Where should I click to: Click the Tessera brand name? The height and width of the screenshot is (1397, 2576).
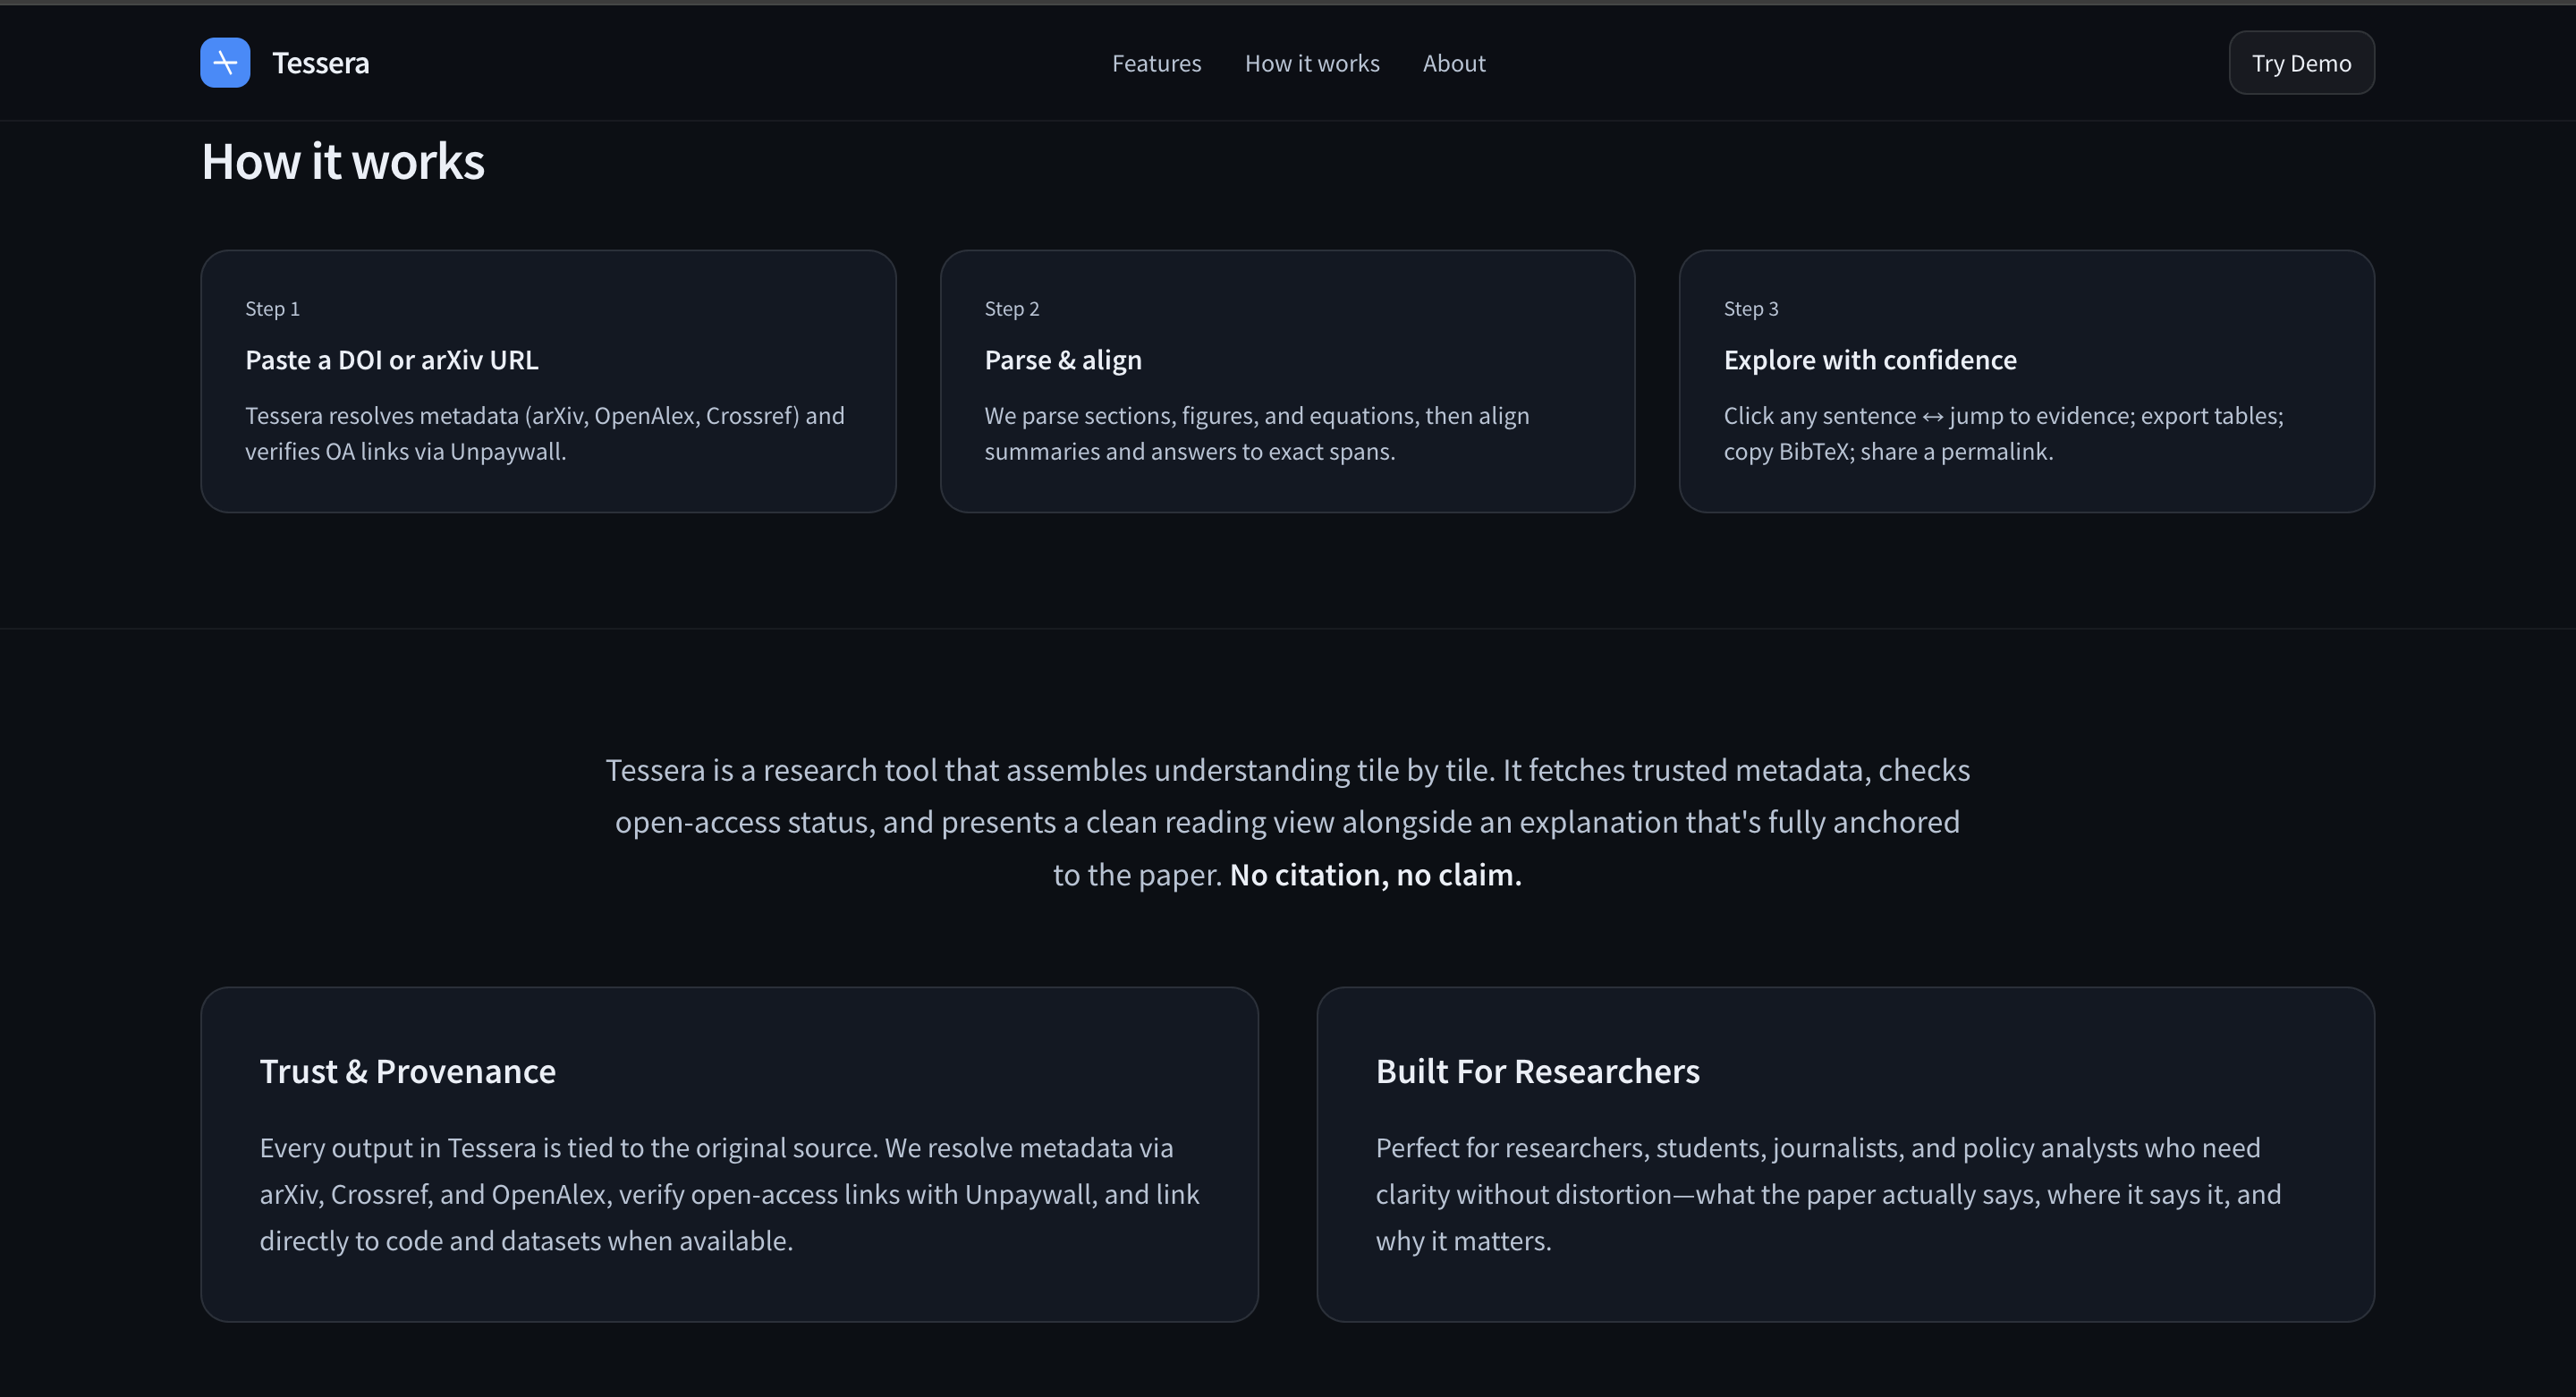point(321,63)
